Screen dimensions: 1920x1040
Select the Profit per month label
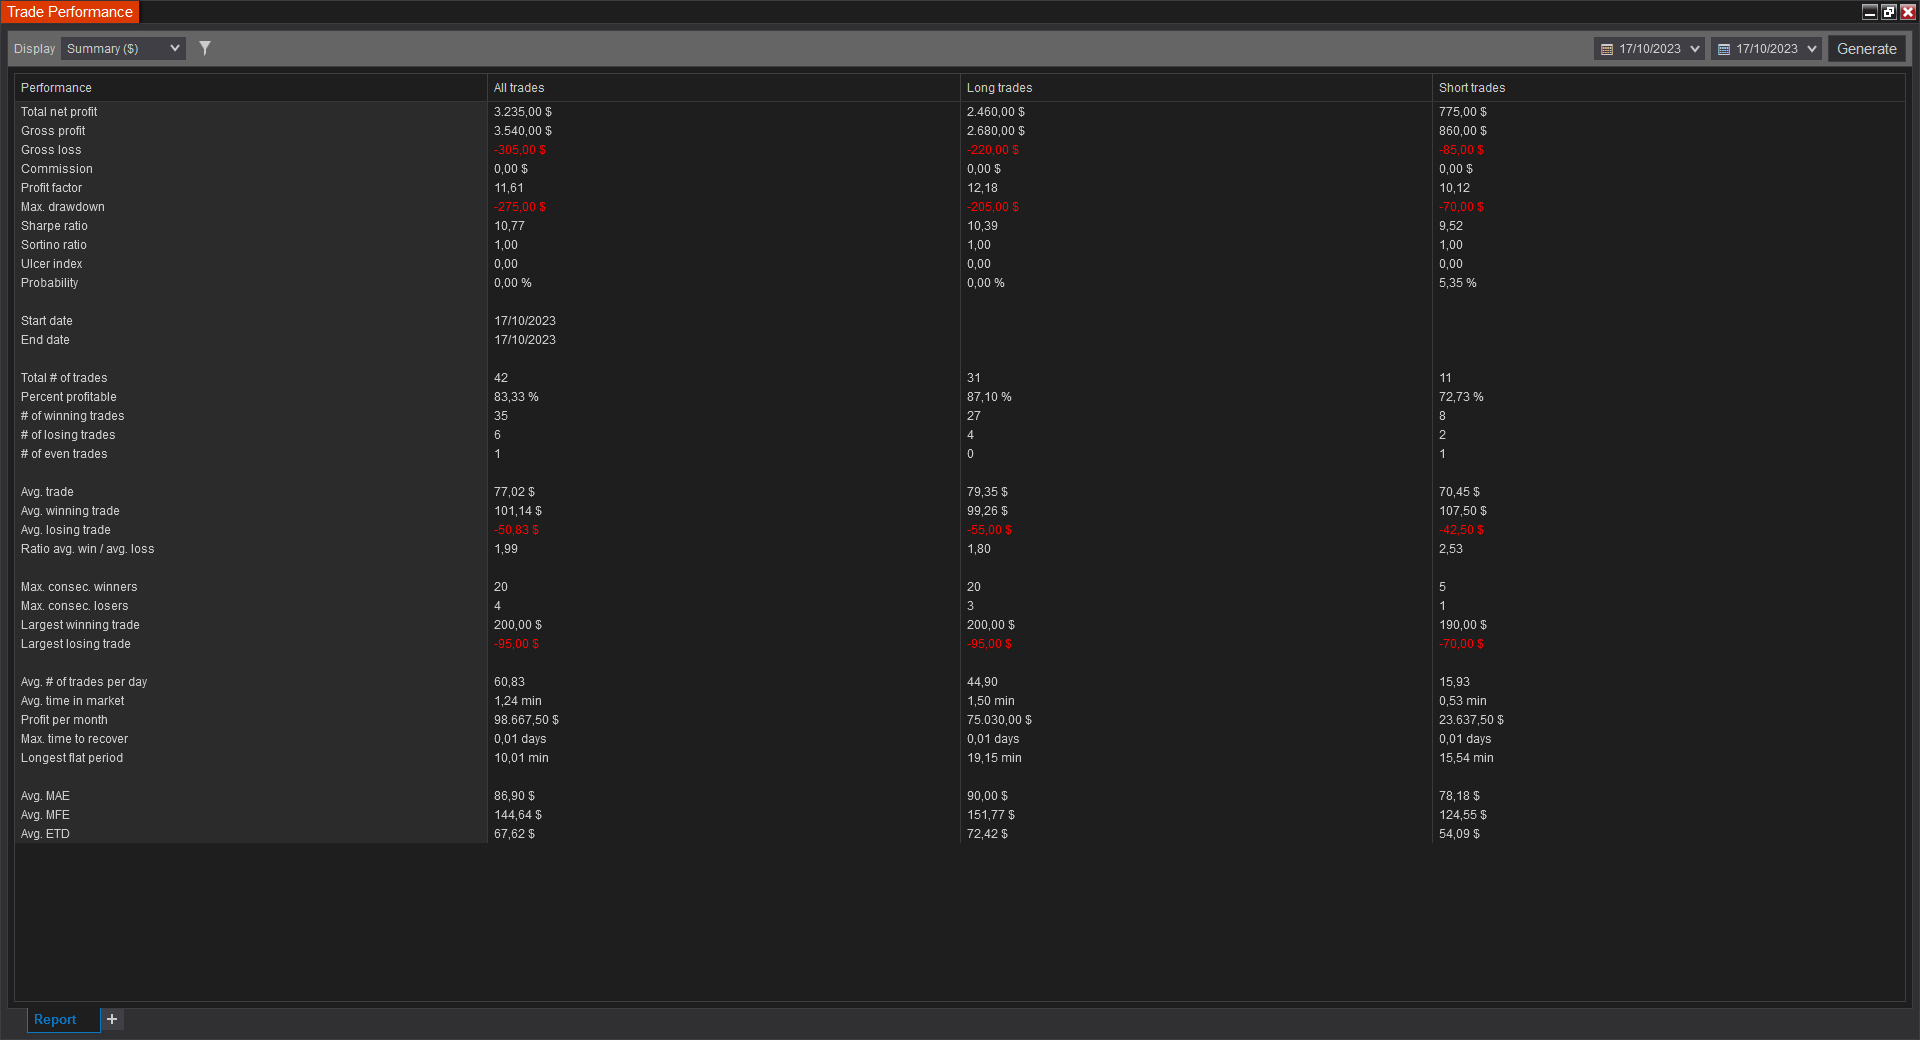click(x=64, y=720)
